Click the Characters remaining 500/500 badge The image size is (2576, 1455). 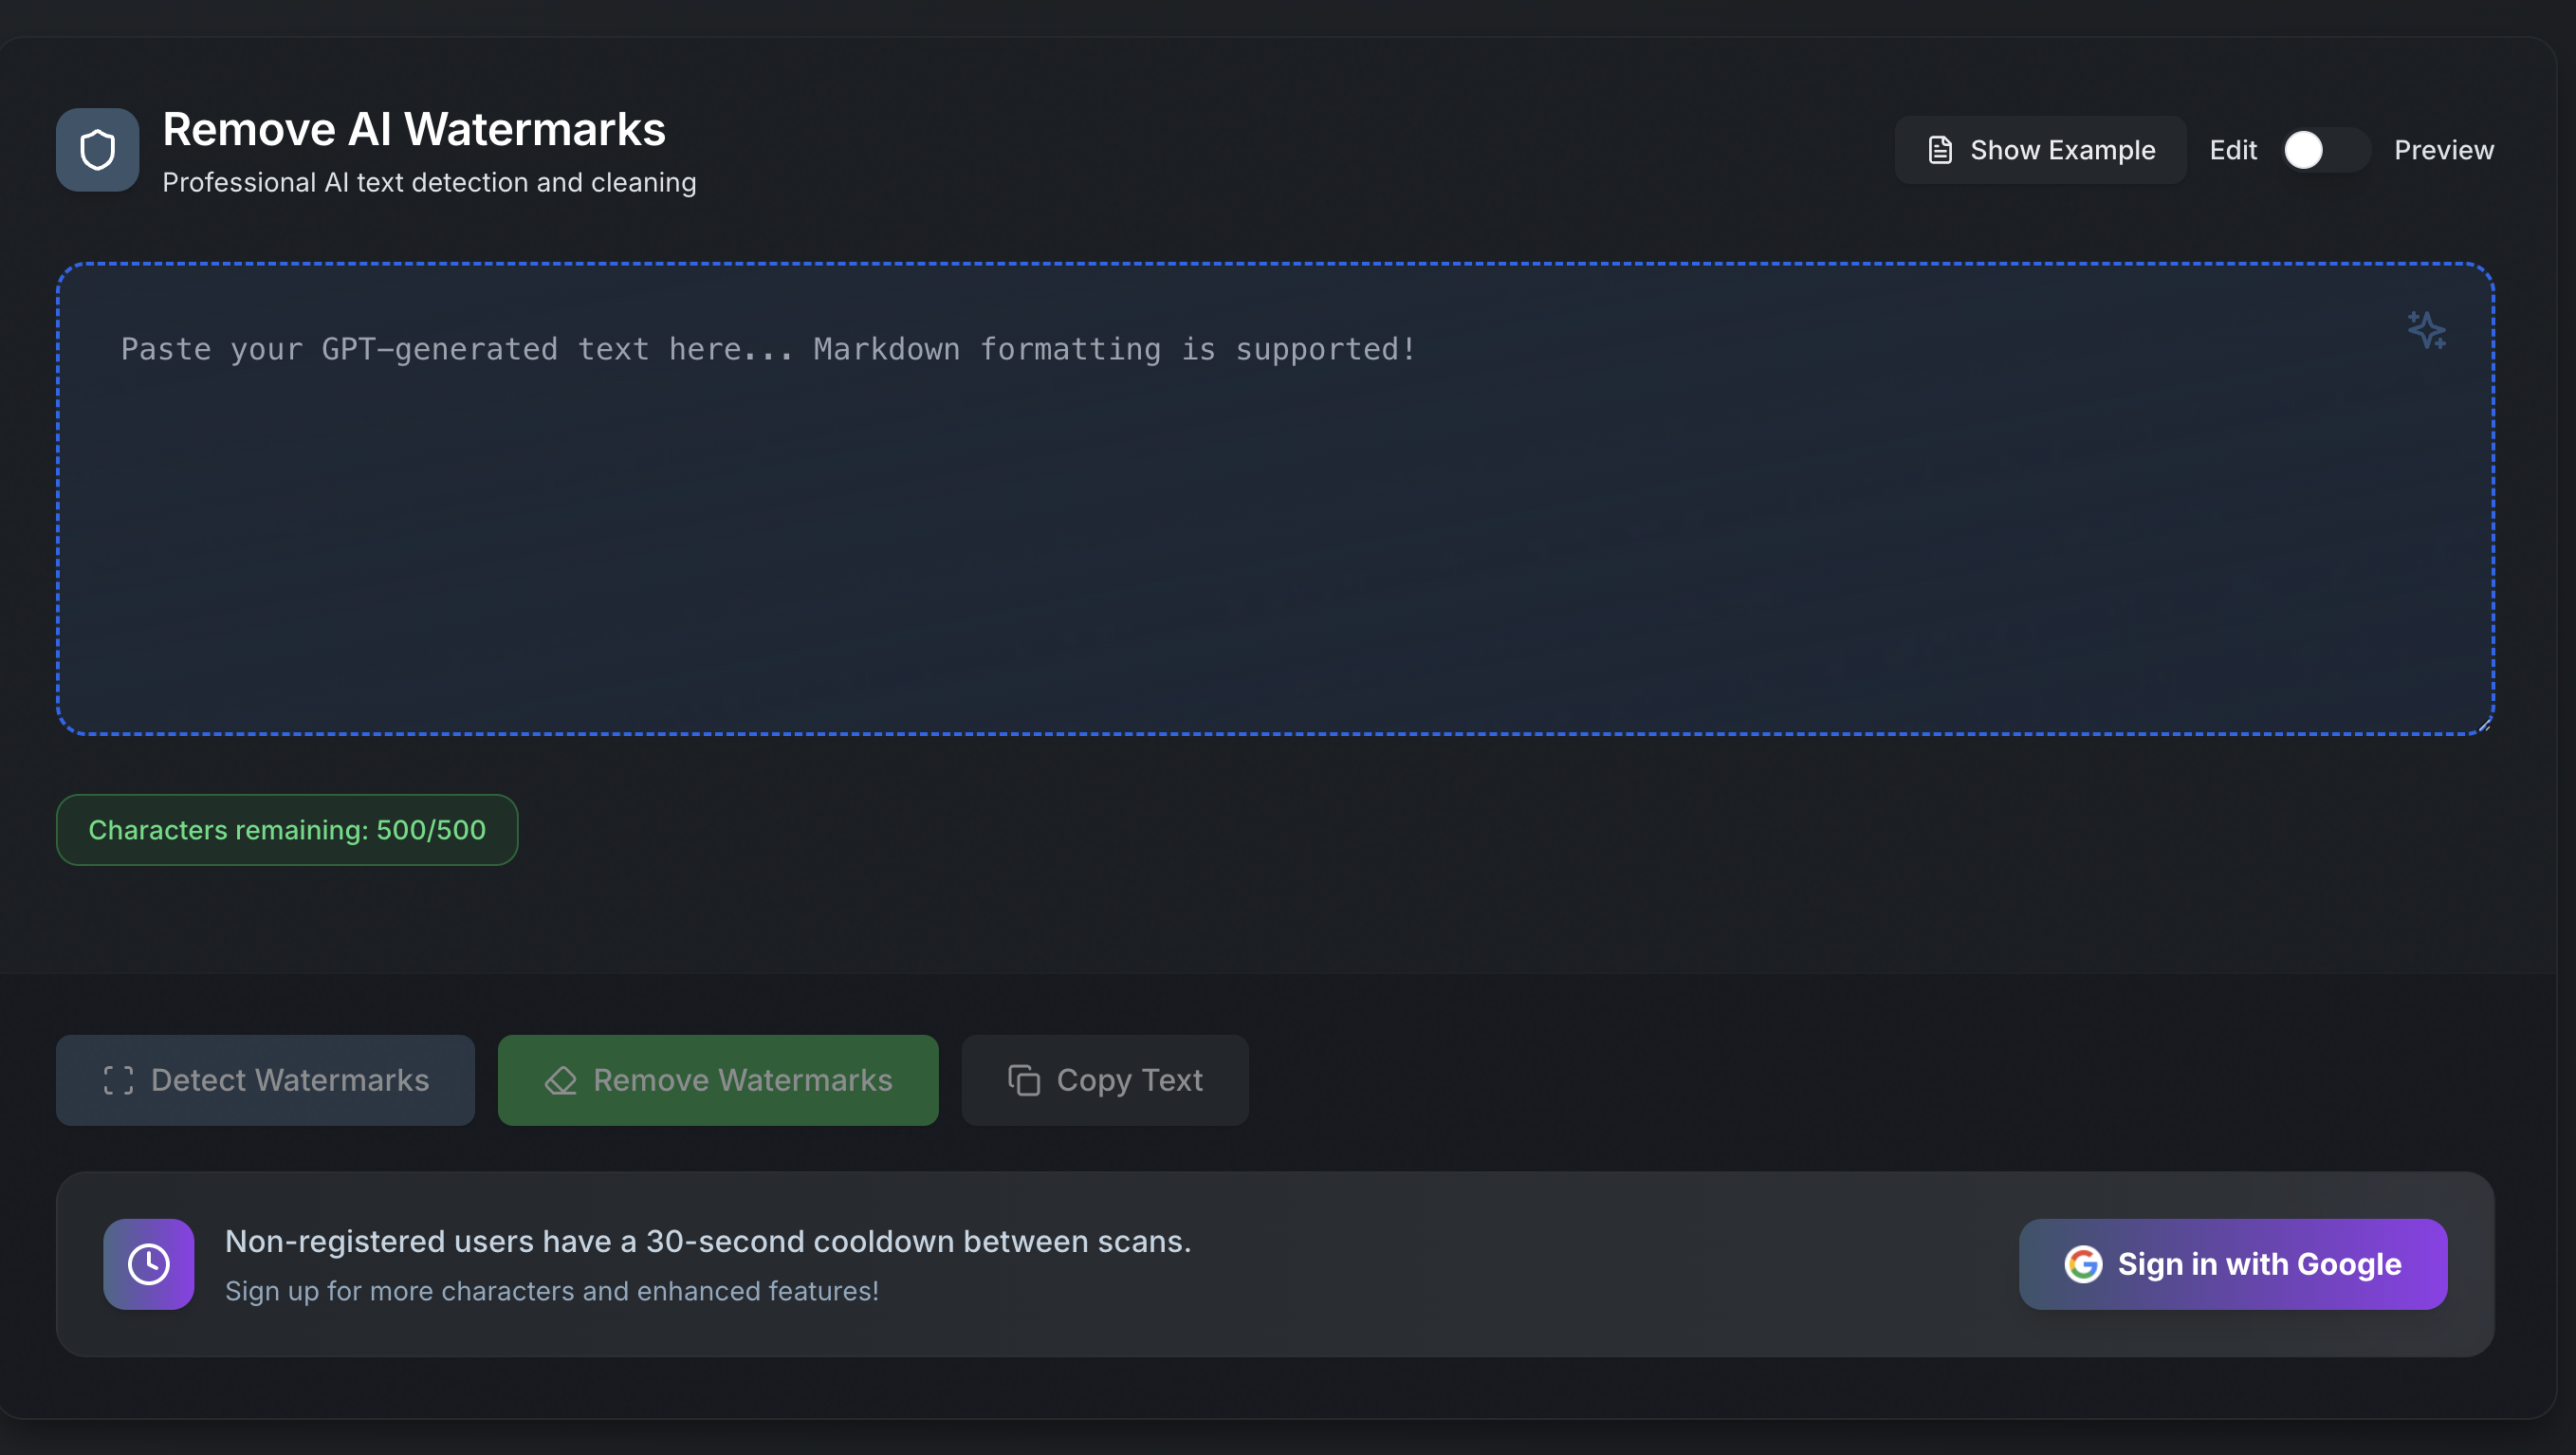(x=287, y=830)
